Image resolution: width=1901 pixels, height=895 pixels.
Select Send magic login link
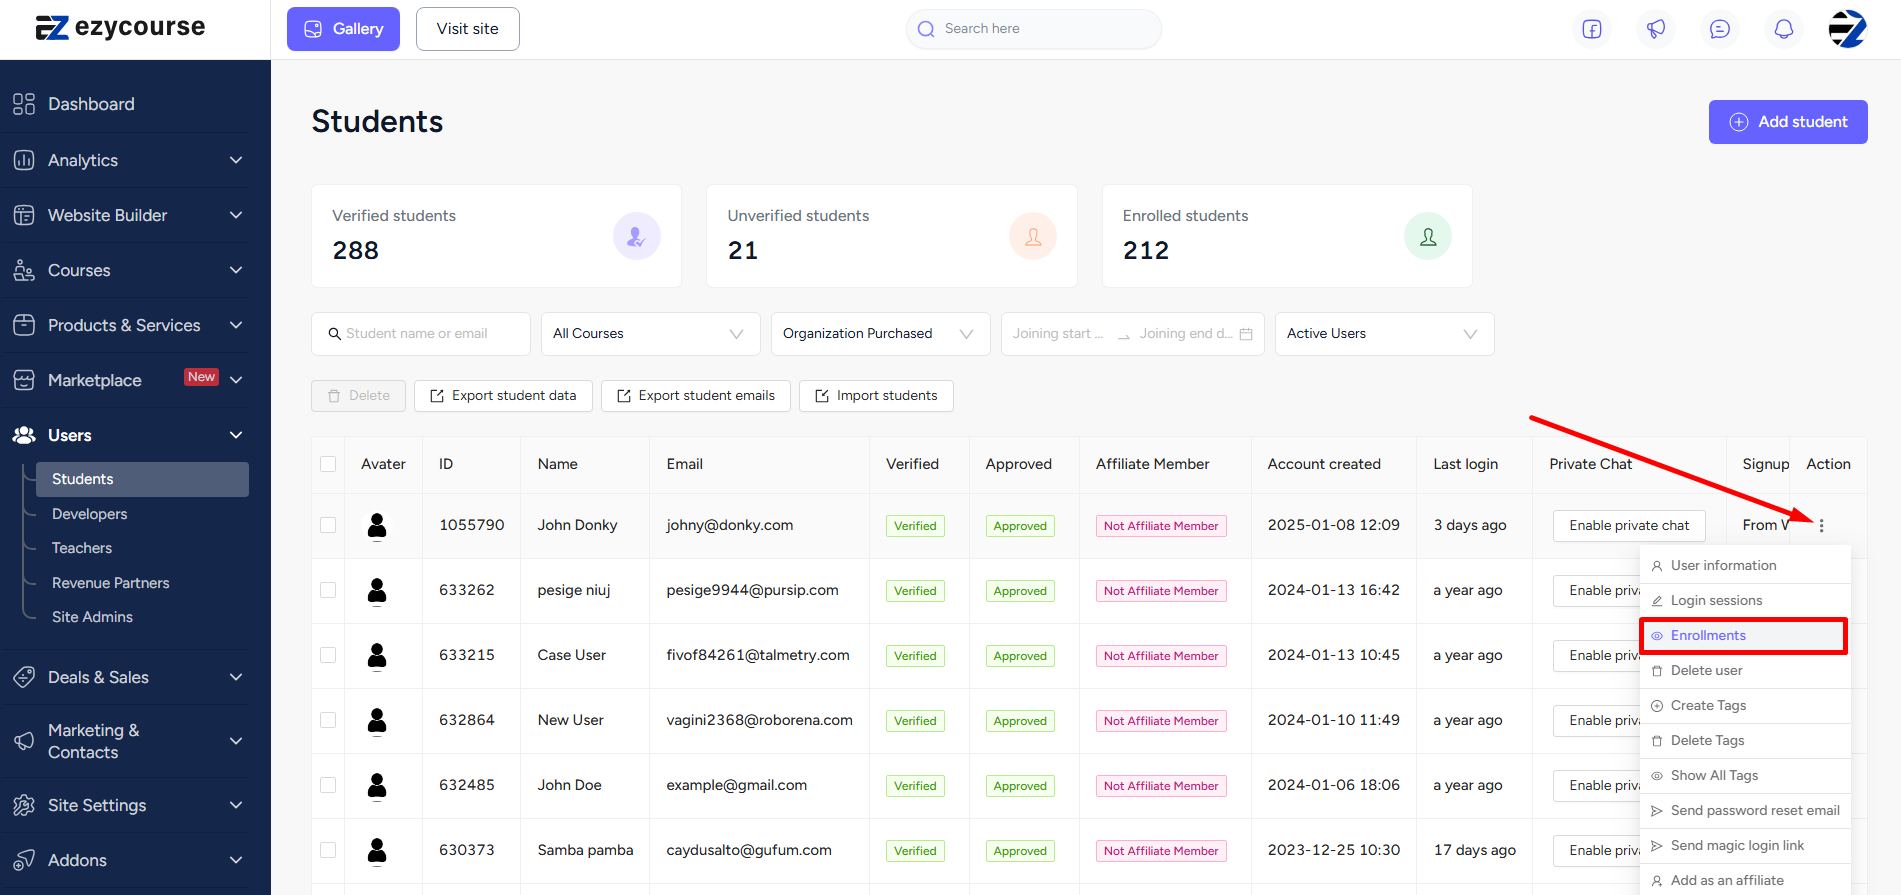pos(1745,846)
